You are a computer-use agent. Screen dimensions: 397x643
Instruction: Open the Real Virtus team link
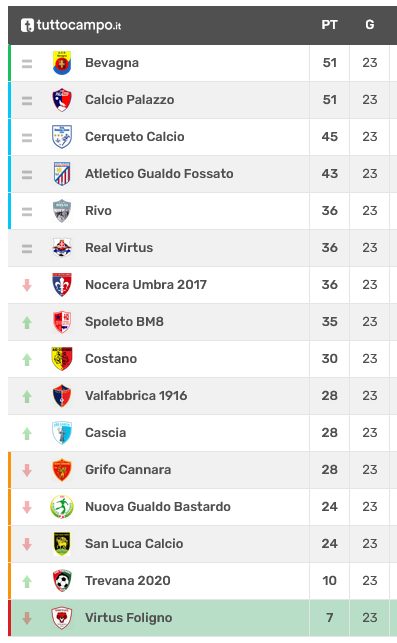(119, 248)
